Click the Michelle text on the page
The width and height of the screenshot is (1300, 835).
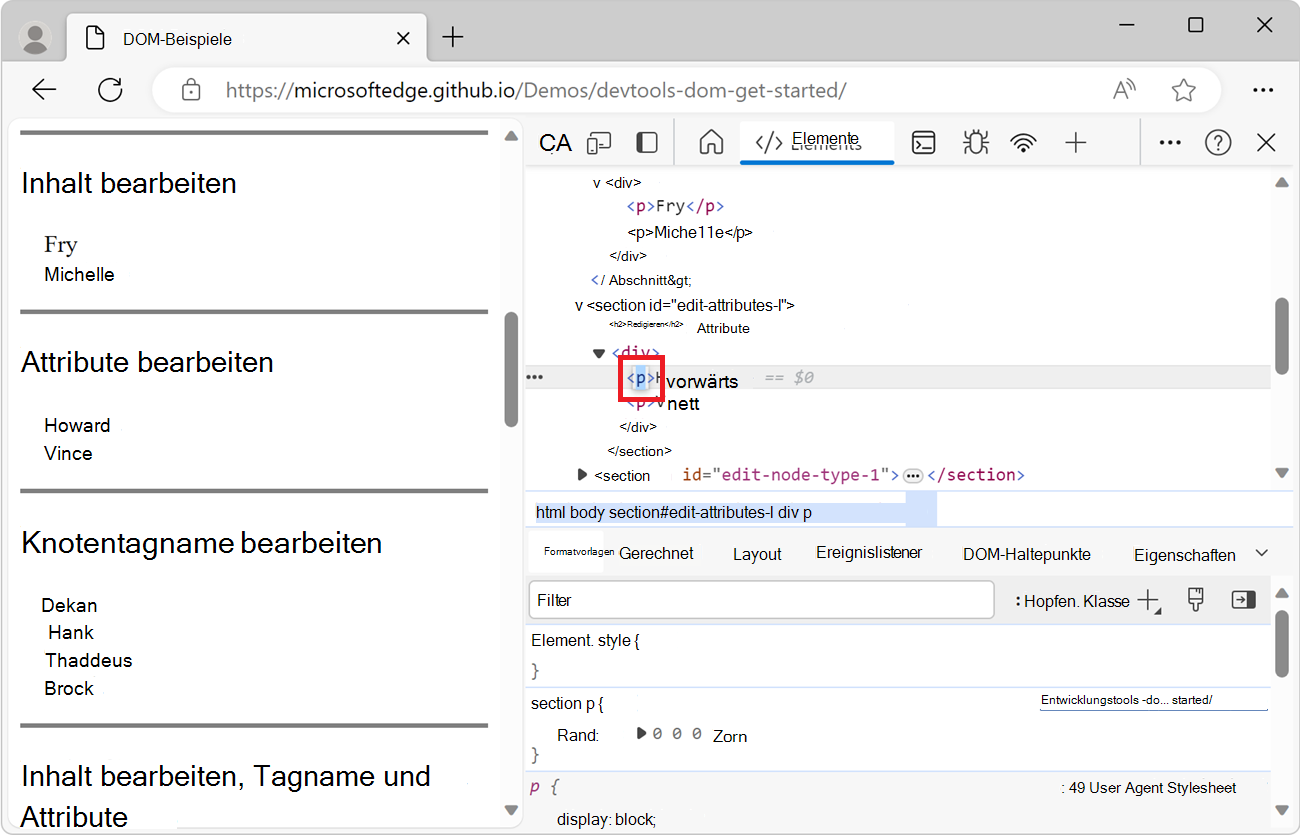coord(79,275)
